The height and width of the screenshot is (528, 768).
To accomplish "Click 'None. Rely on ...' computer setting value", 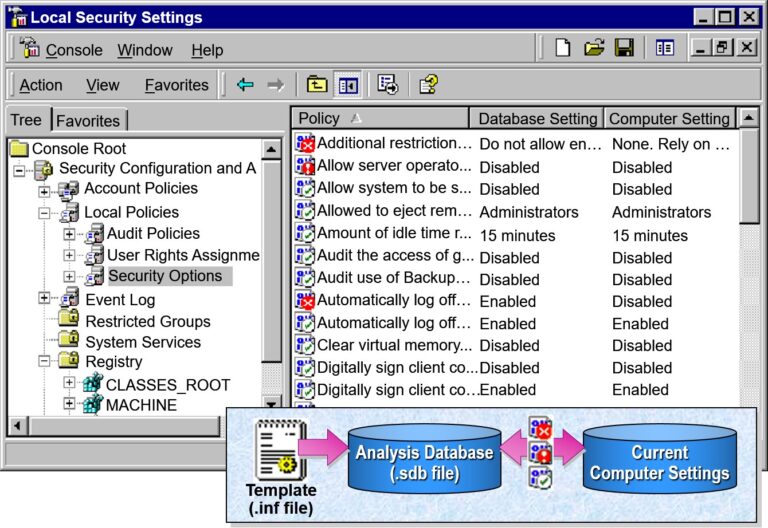I will coord(671,144).
